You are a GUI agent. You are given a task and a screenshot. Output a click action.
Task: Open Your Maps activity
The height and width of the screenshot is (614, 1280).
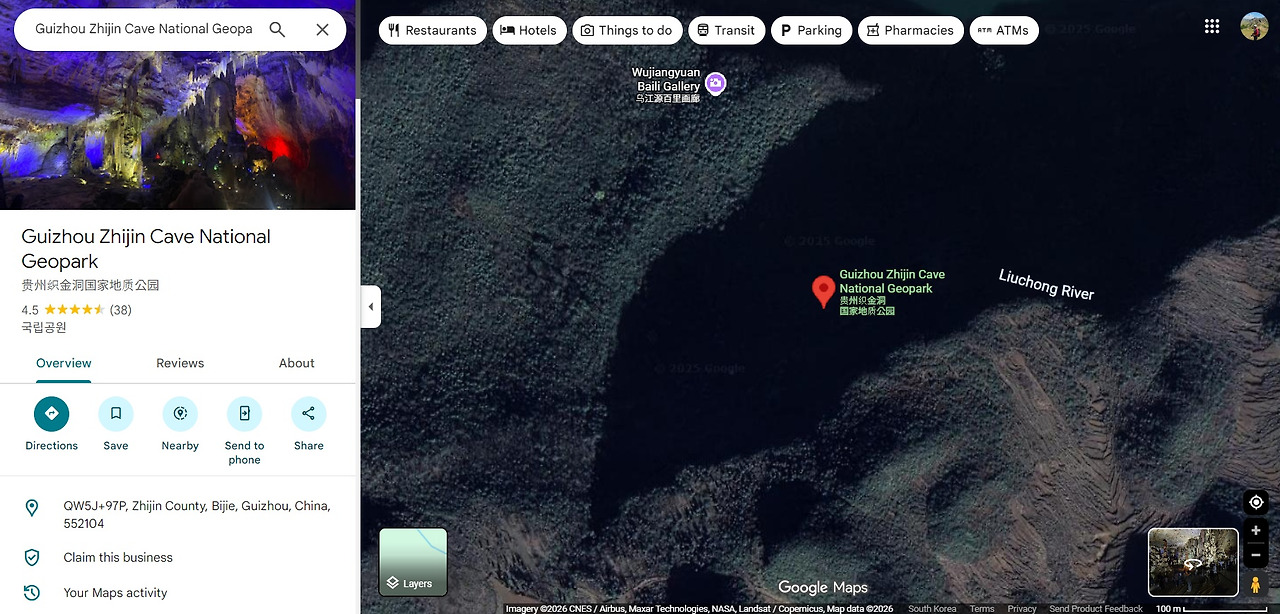click(115, 593)
